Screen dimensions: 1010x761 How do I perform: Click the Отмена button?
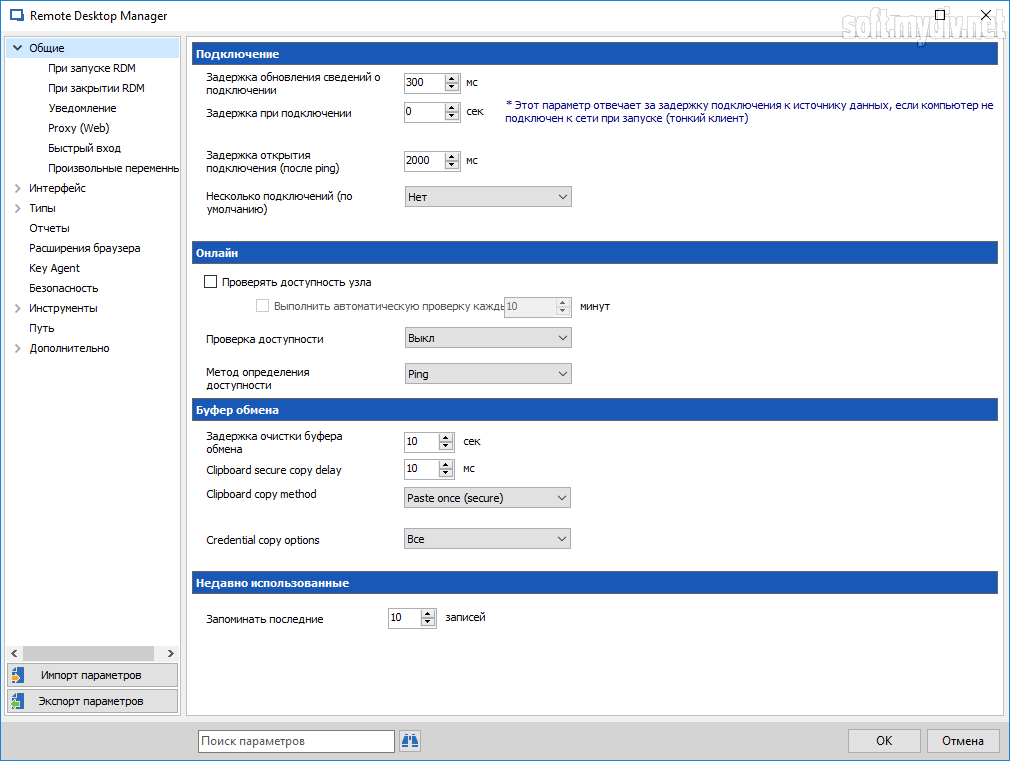963,740
